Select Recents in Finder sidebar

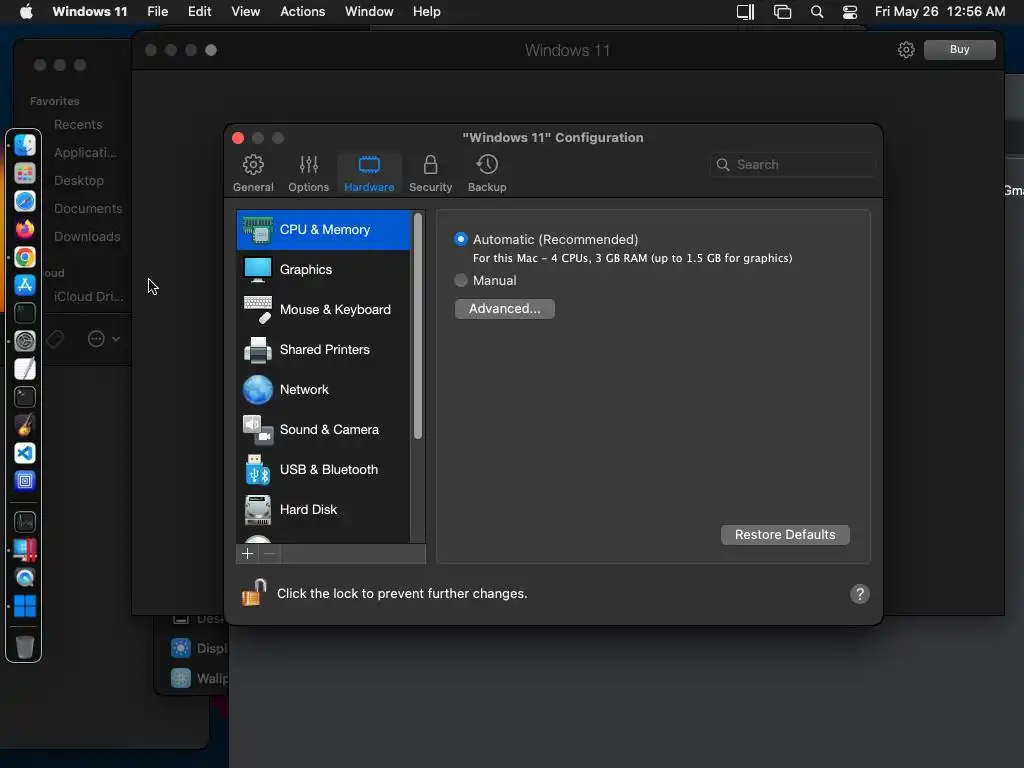(78, 125)
